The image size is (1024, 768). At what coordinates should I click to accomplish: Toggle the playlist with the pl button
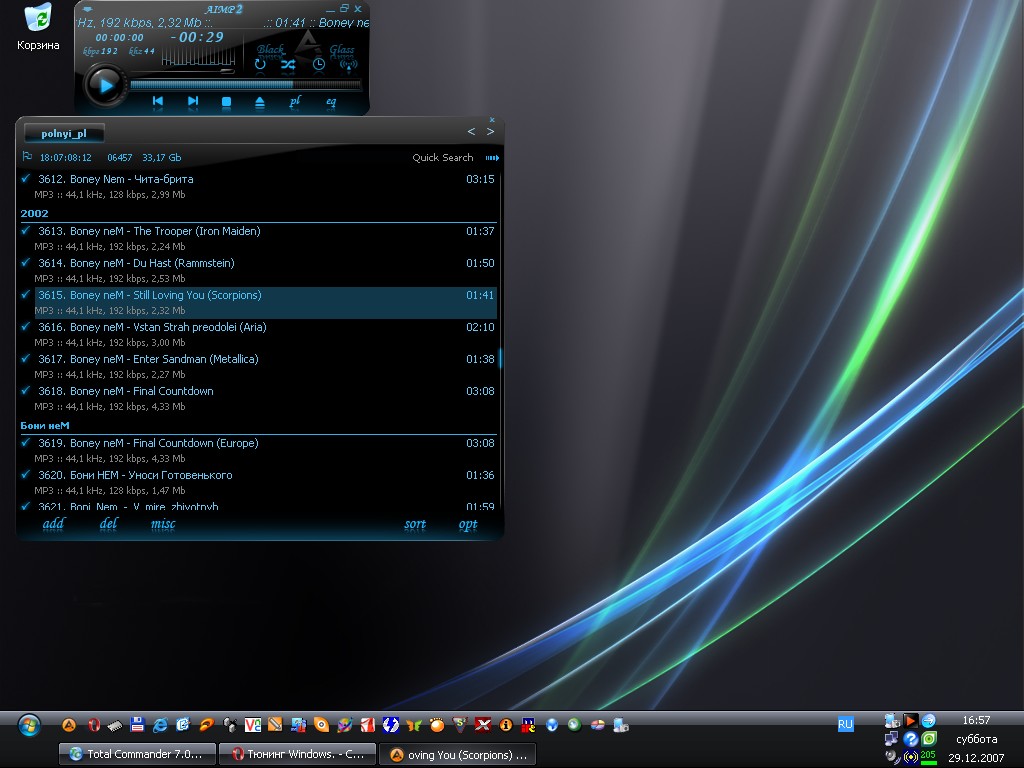[x=295, y=101]
